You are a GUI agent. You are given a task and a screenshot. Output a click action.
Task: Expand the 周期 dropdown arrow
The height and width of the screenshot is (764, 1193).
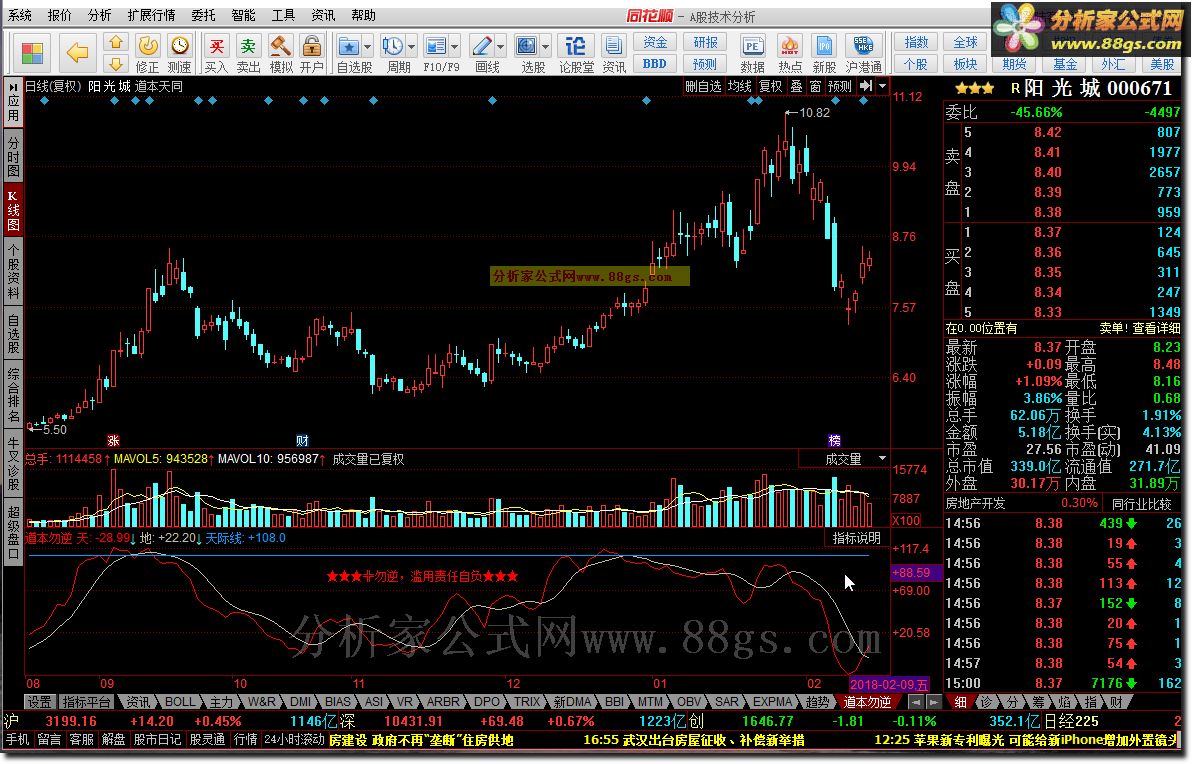tap(412, 47)
